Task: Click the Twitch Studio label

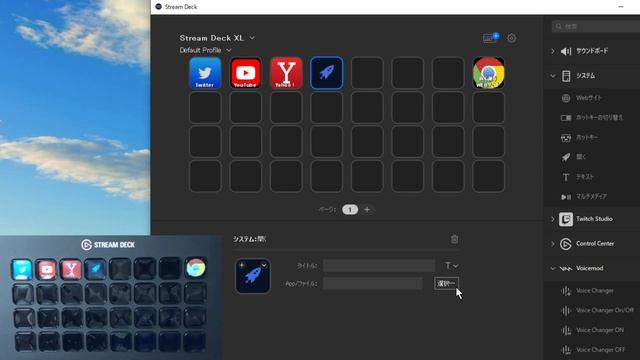Action: 594,219
